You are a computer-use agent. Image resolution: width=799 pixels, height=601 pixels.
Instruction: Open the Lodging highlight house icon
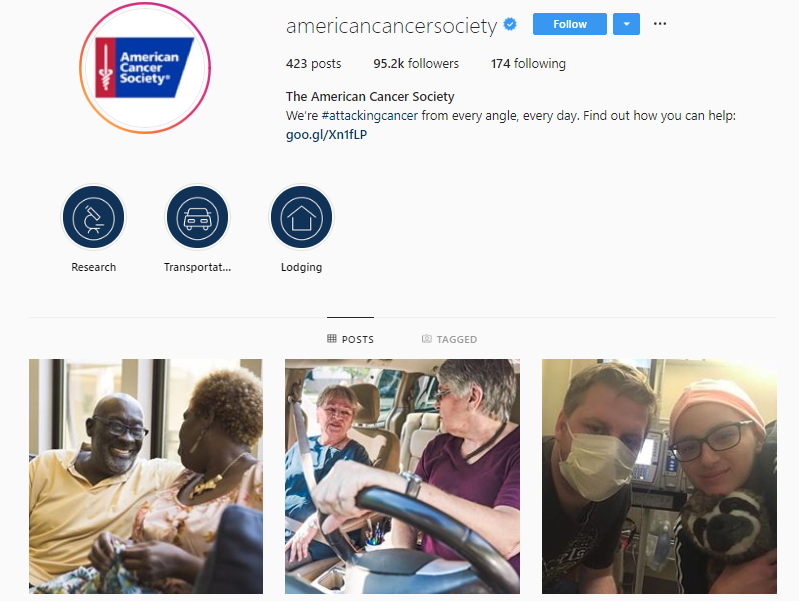click(301, 218)
